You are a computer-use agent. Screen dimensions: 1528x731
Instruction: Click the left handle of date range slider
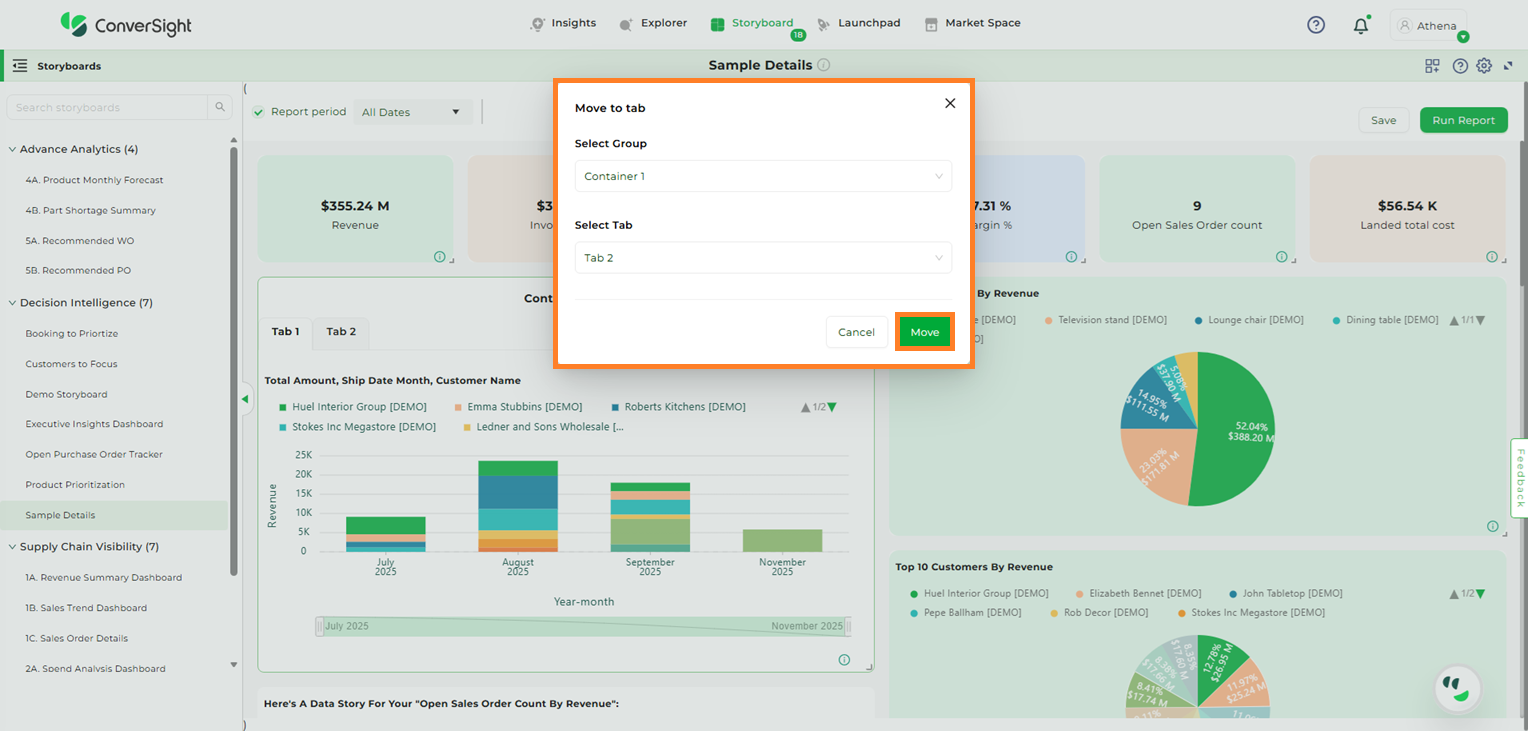tap(320, 627)
